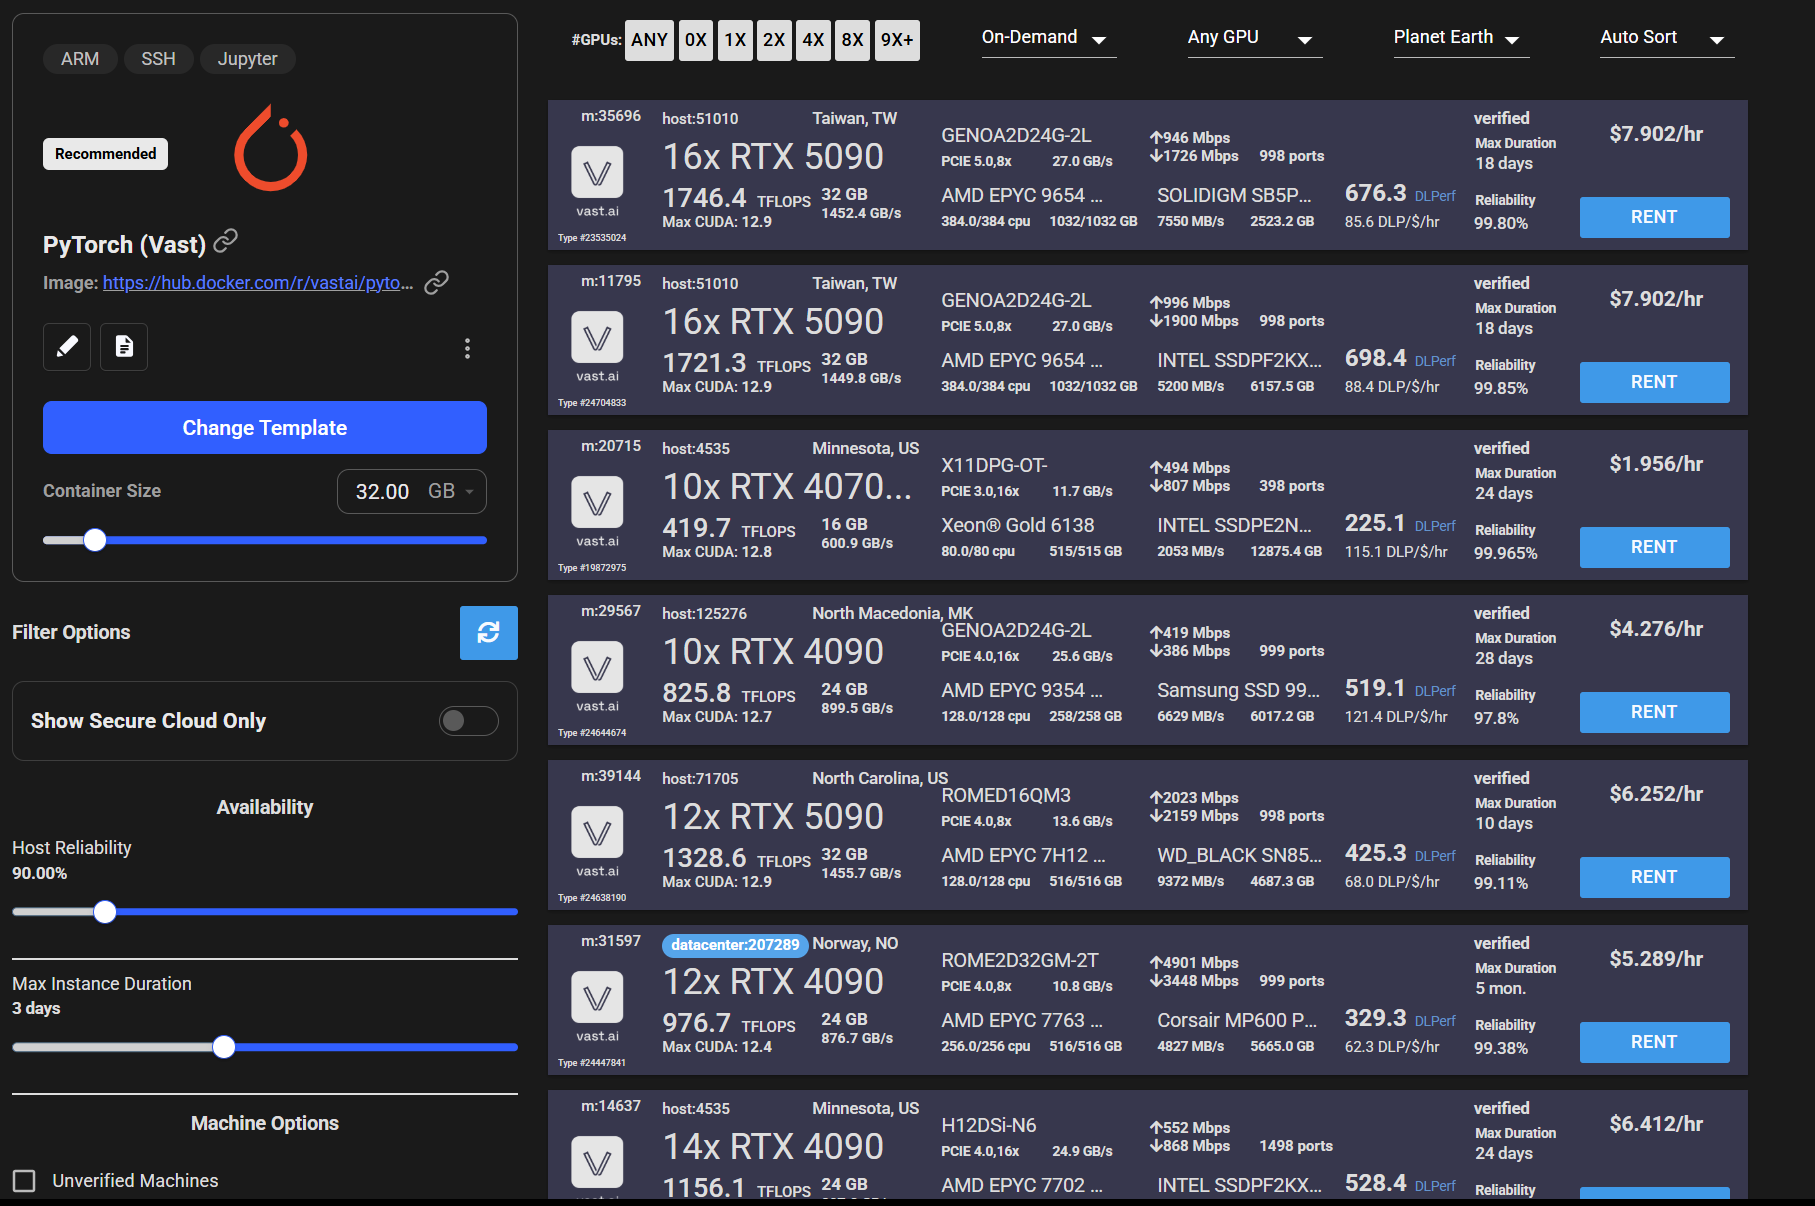Enable Show Secure Cloud Only
The image size is (1815, 1206).
click(x=468, y=720)
